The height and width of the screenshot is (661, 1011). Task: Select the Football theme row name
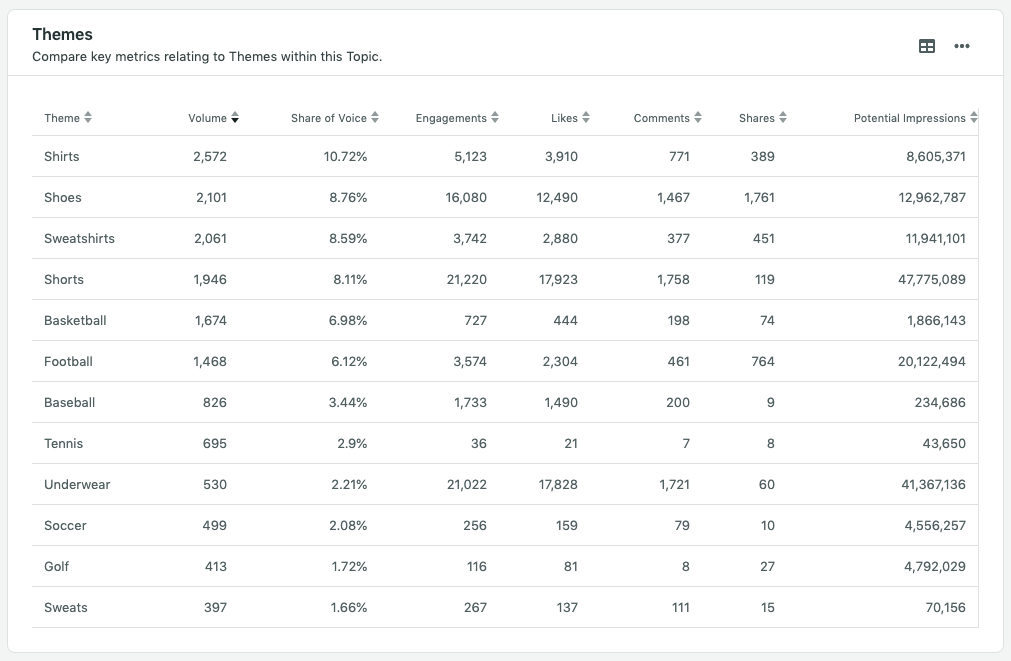click(68, 361)
